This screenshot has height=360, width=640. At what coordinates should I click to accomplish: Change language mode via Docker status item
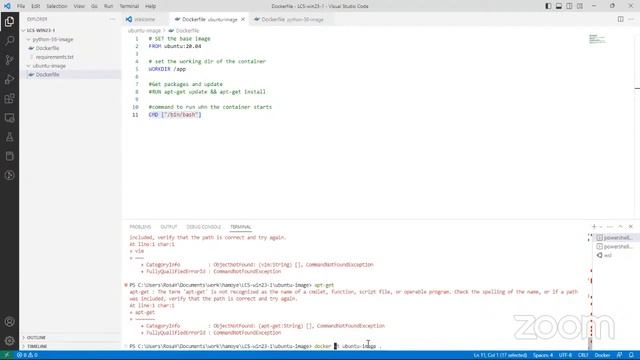click(x=602, y=355)
